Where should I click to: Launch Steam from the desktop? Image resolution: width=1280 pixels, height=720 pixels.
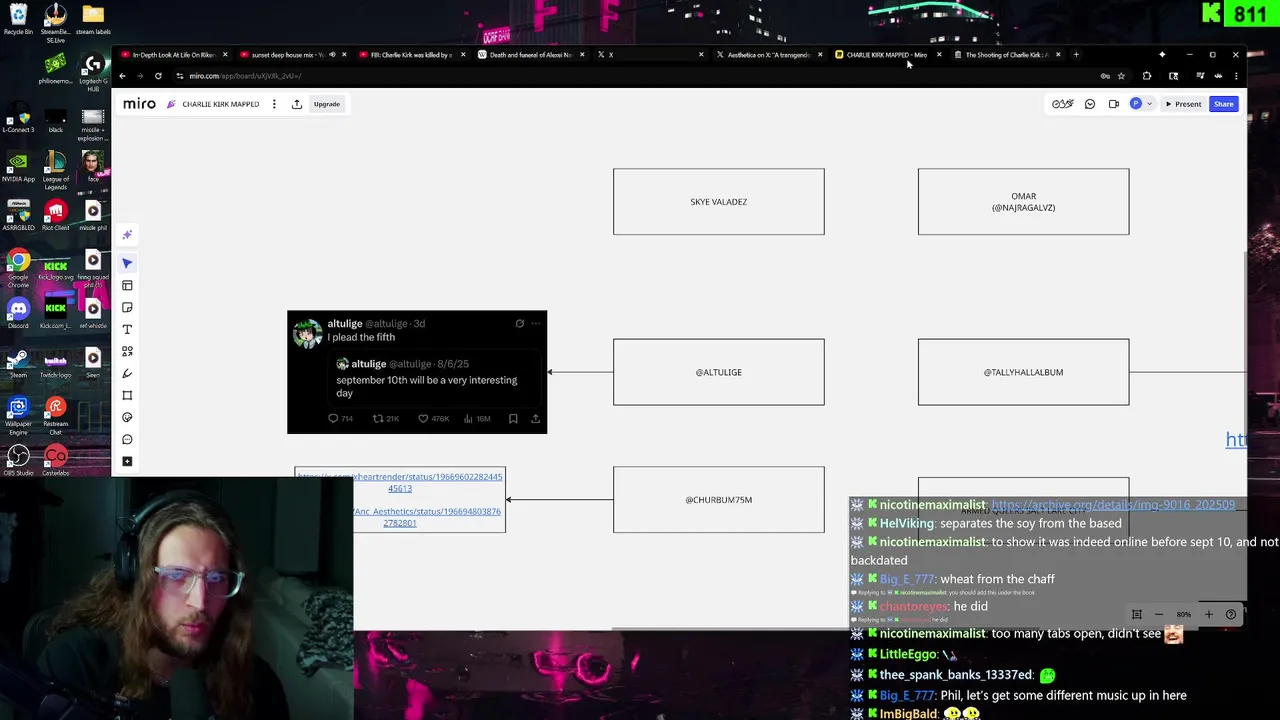pyautogui.click(x=18, y=363)
